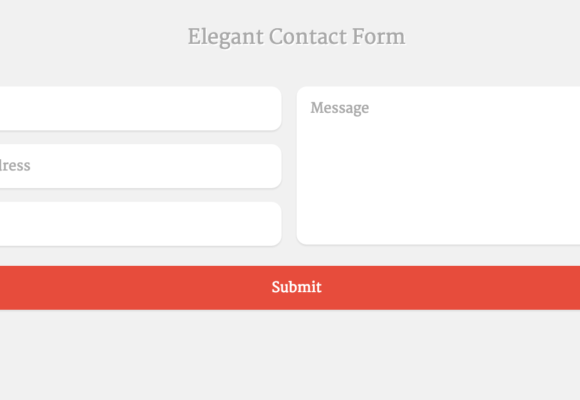Click the word Submit on the button
This screenshot has width=580, height=400.
[296, 287]
